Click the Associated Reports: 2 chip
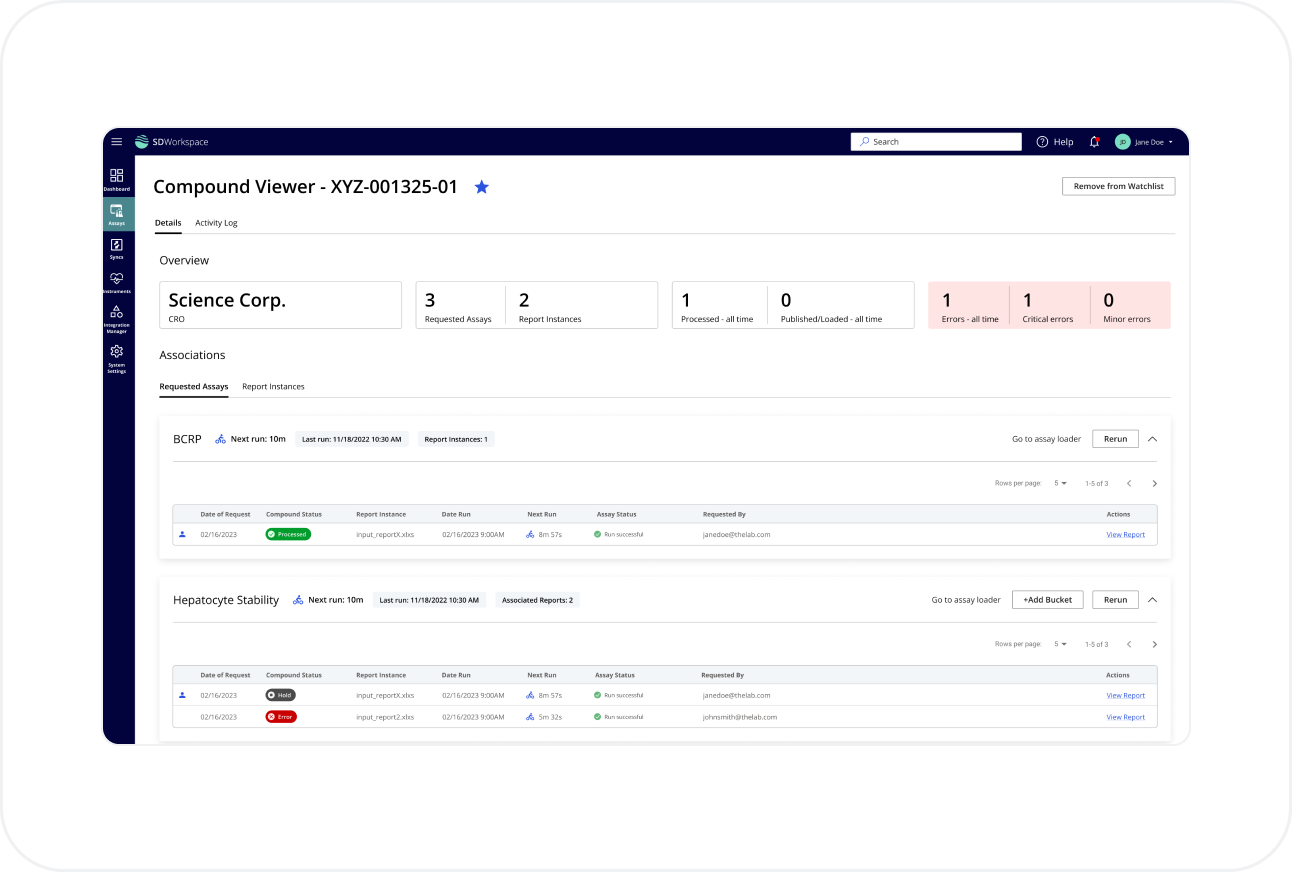Image resolution: width=1292 pixels, height=873 pixels. pyautogui.click(x=538, y=600)
